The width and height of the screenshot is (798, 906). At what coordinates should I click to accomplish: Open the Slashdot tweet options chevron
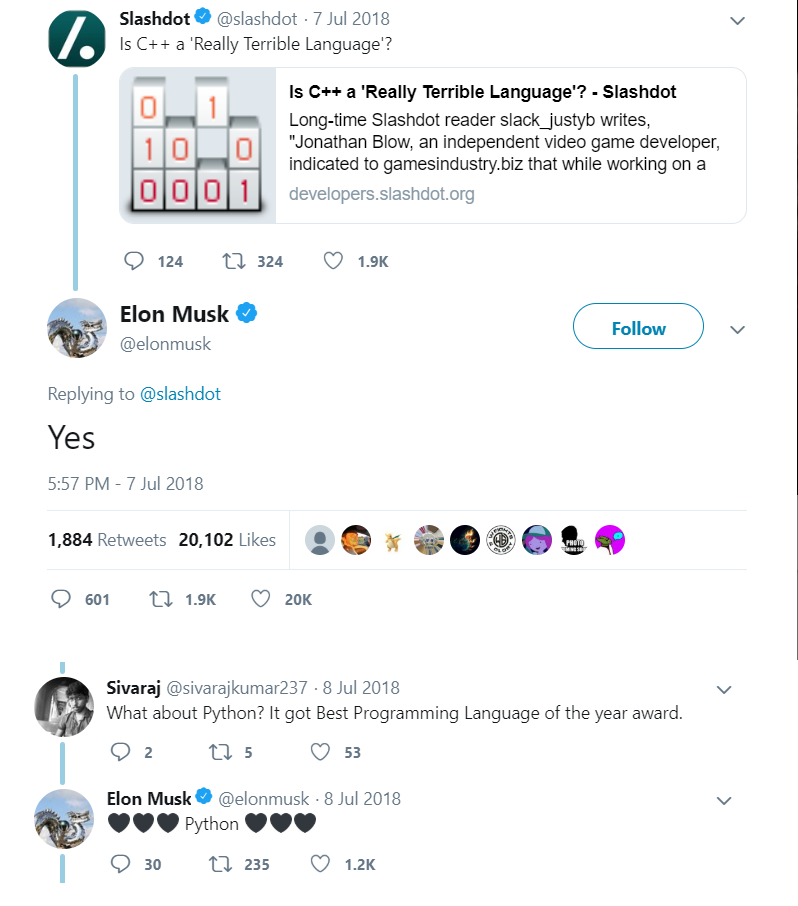click(737, 20)
